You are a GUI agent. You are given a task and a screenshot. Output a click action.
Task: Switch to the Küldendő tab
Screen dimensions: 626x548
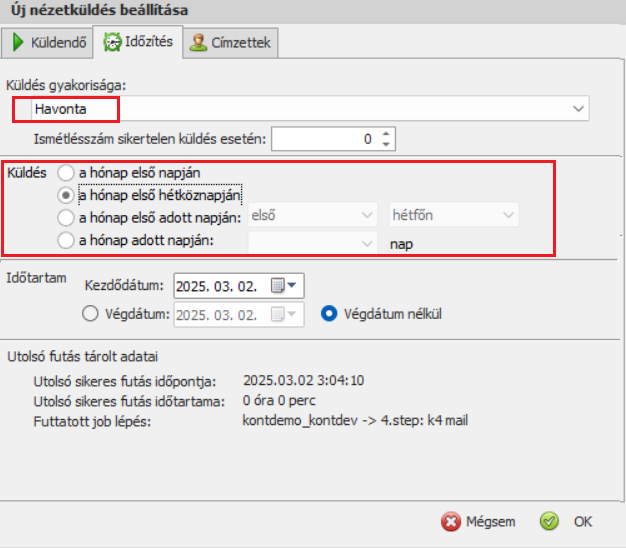(x=51, y=43)
